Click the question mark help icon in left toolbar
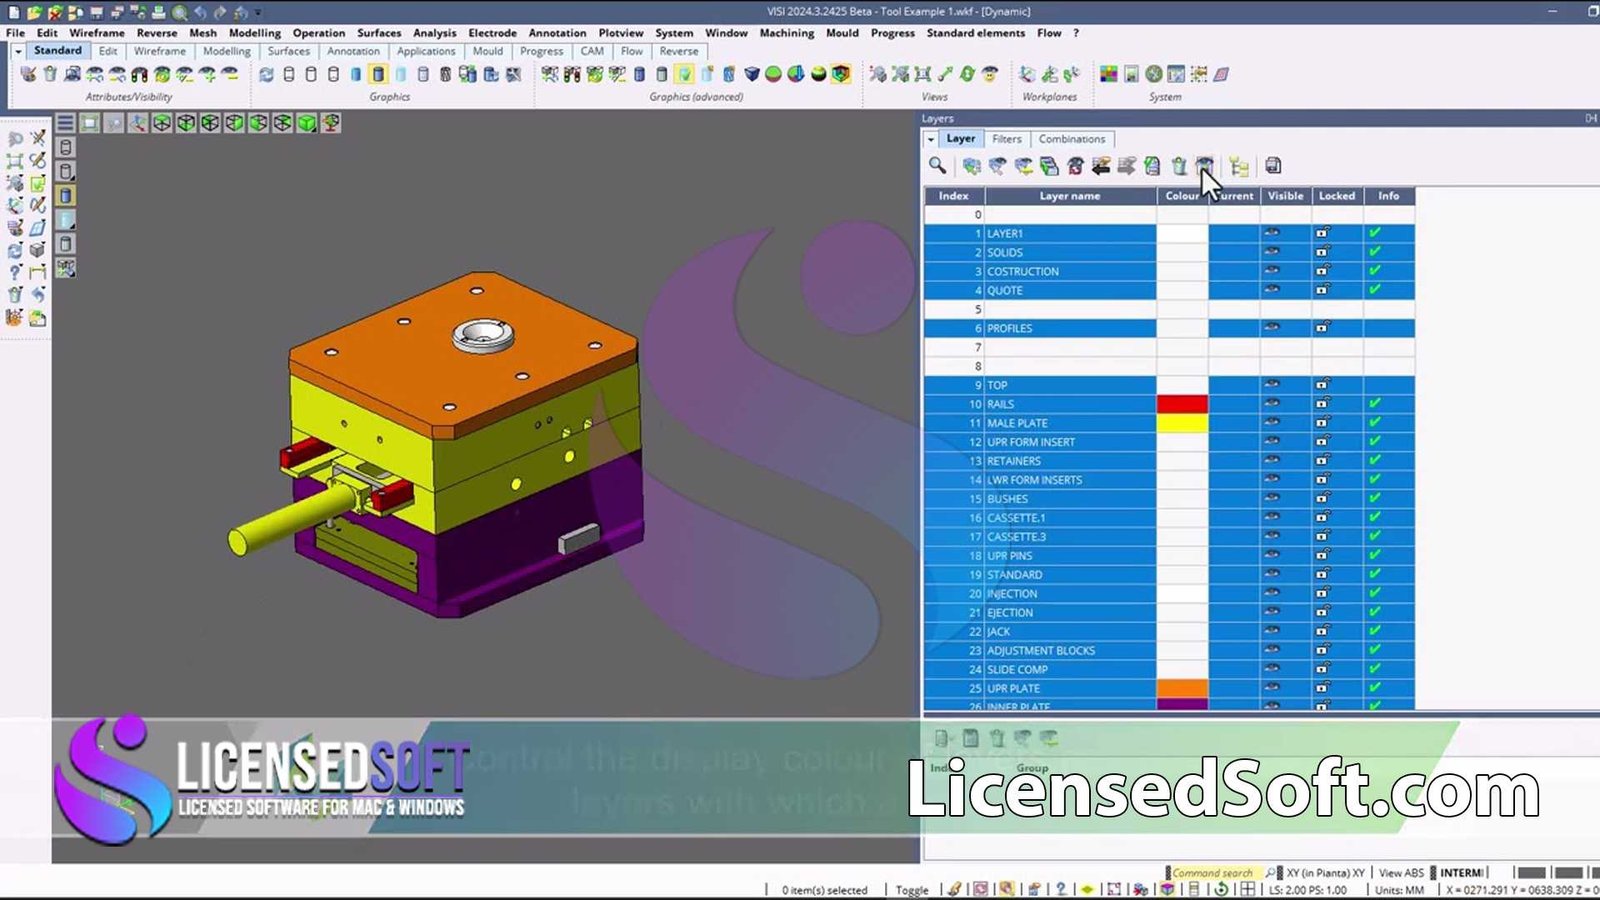The height and width of the screenshot is (900, 1600). point(15,272)
